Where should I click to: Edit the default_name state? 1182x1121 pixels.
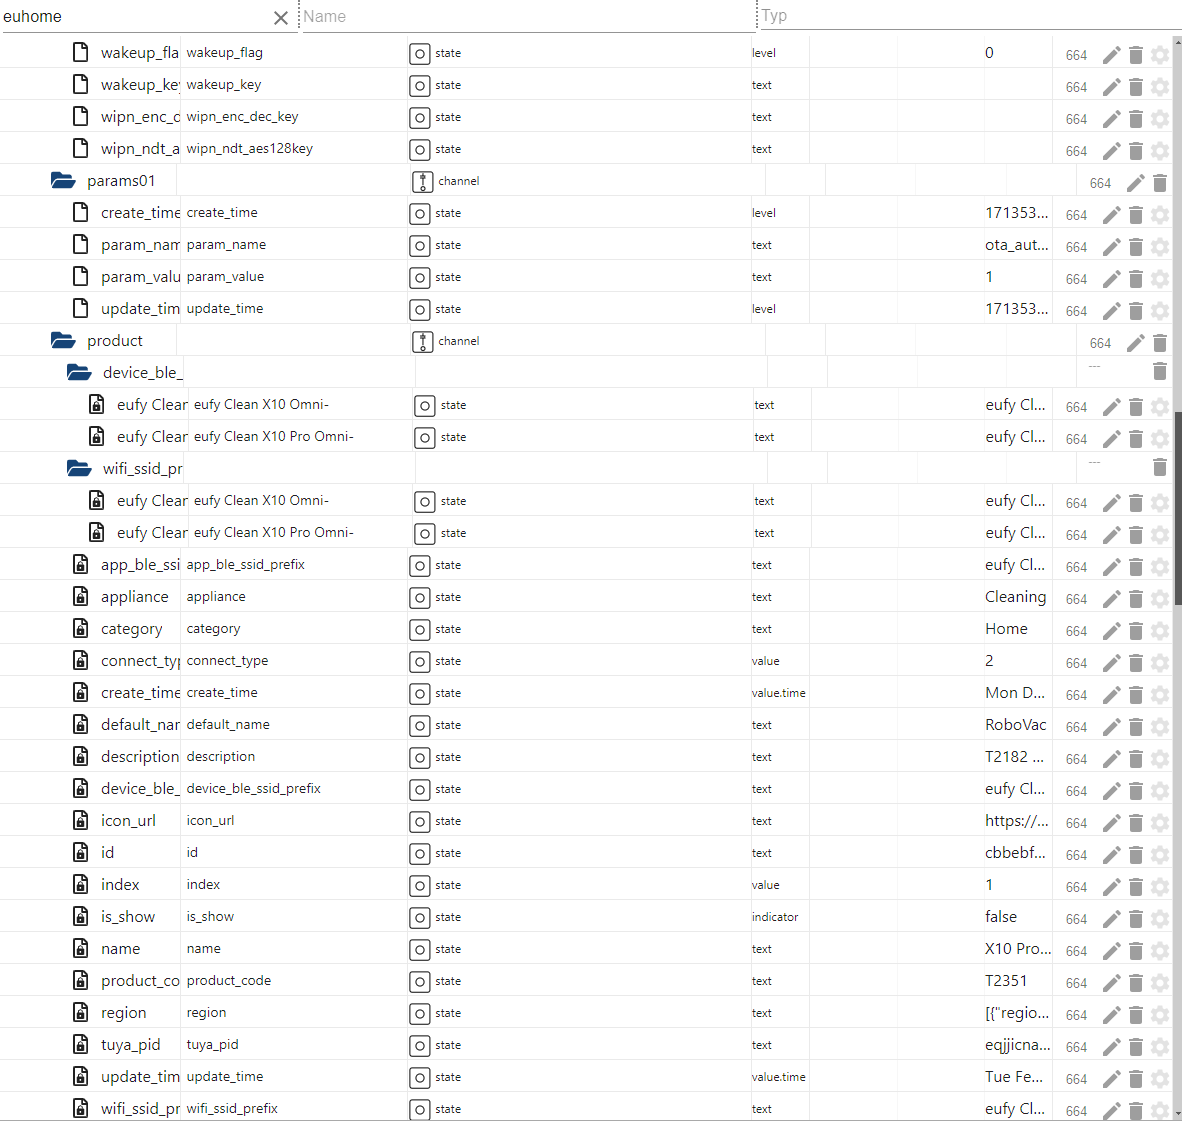(x=1111, y=727)
